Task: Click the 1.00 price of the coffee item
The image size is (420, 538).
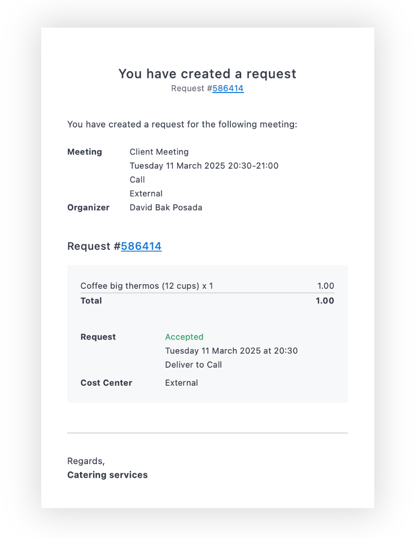Action: pos(326,286)
